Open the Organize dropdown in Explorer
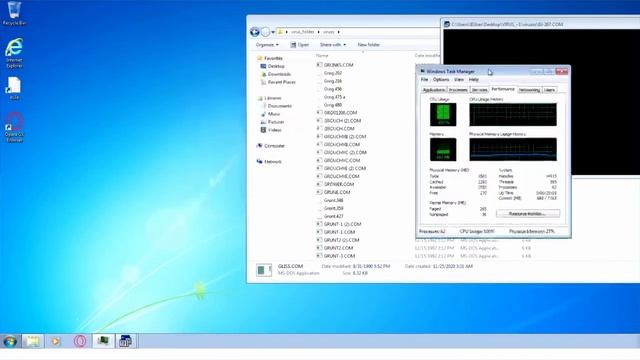 click(267, 45)
